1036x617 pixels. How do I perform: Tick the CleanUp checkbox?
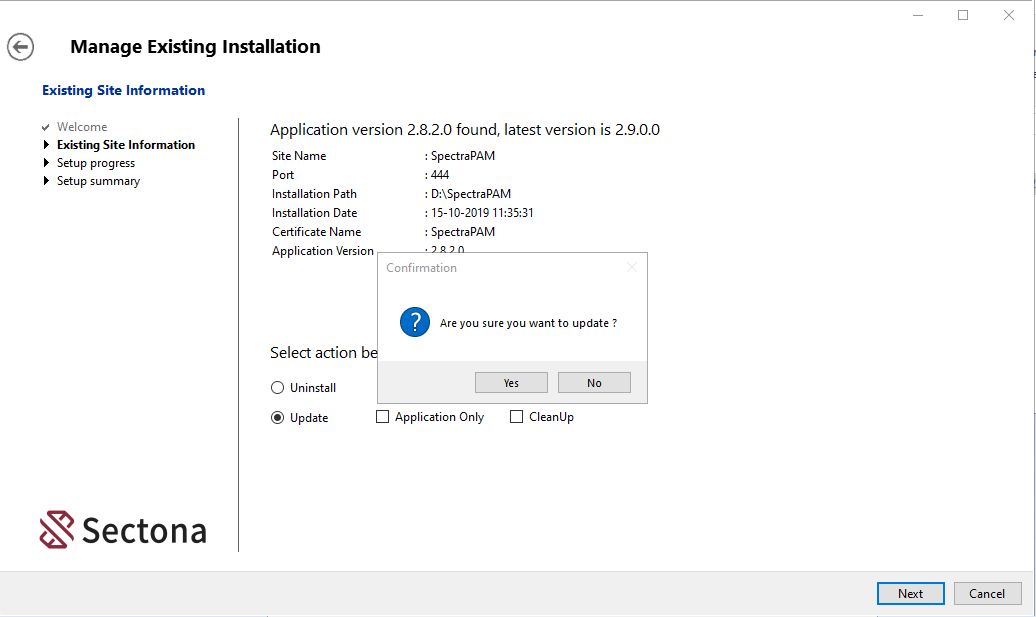click(517, 417)
